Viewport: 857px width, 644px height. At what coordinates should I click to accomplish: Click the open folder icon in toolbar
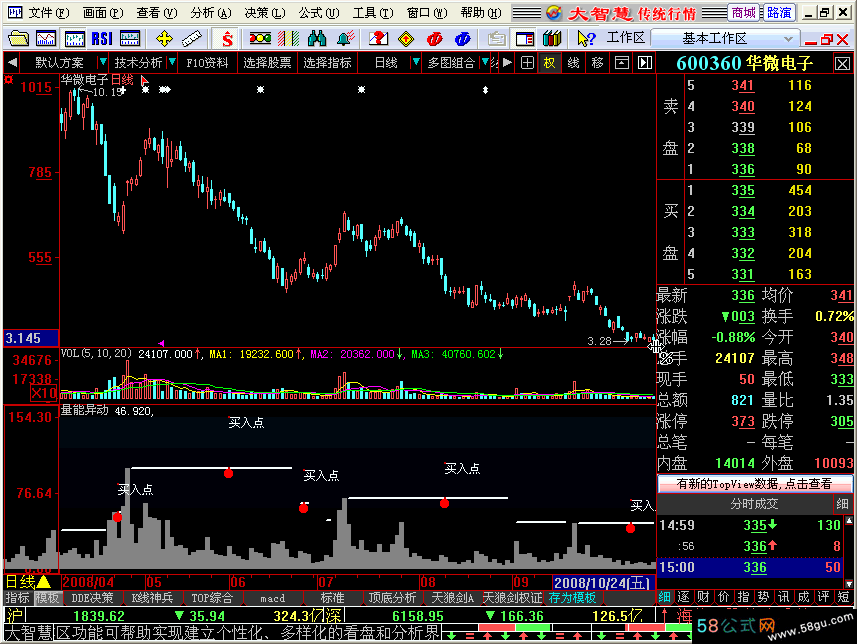(18, 39)
